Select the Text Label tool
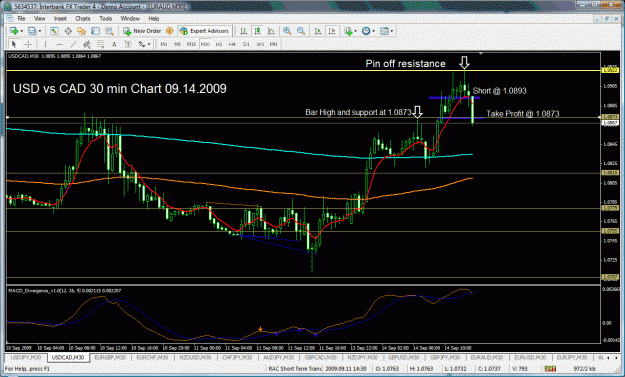 (128, 44)
